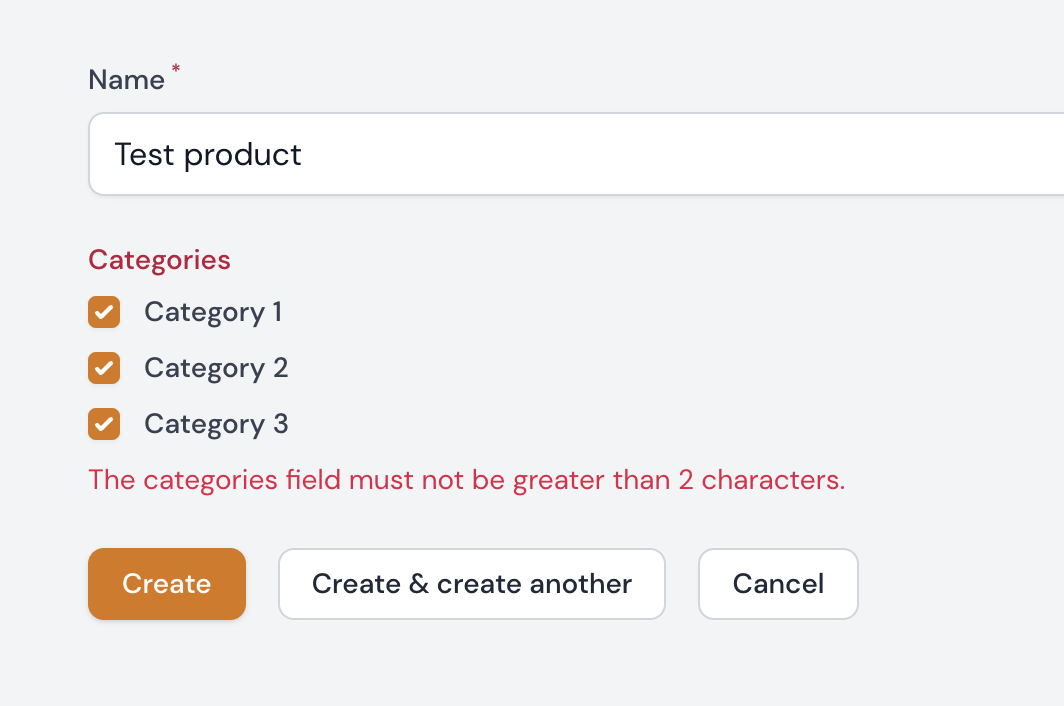The image size is (1064, 706).
Task: Click the white checkmark icon for Category 3
Action: [x=104, y=424]
